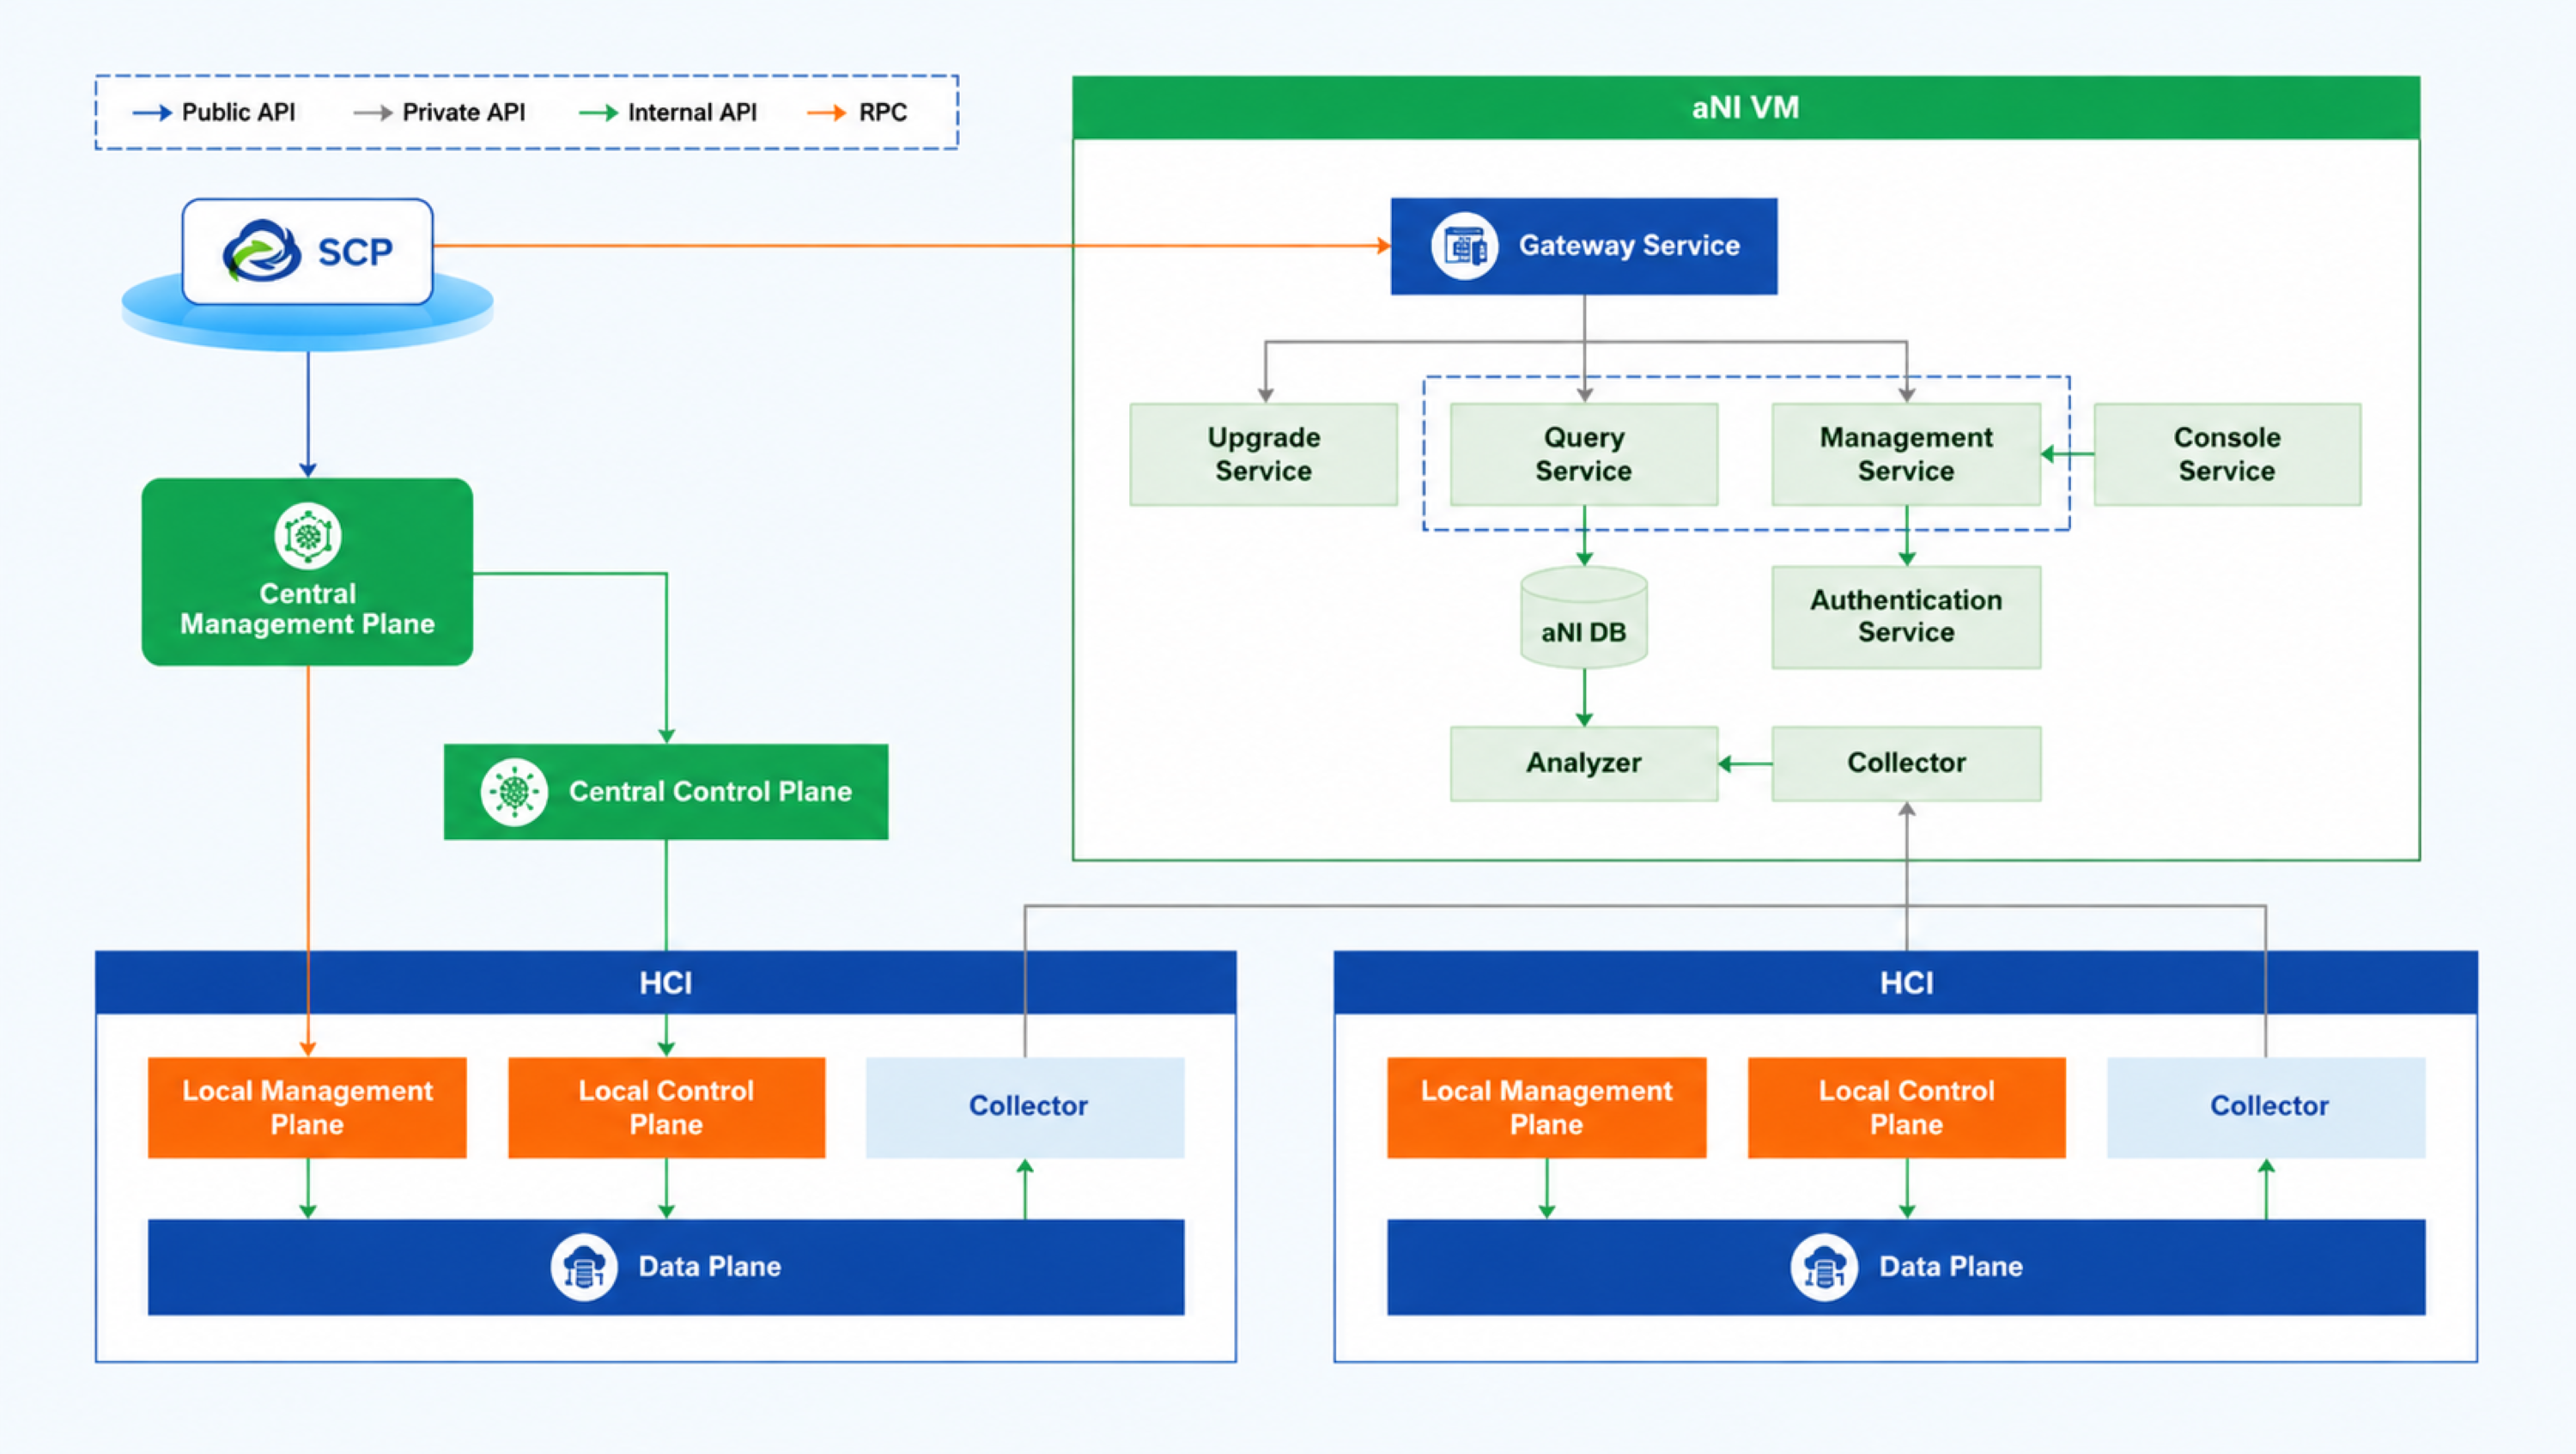Image resolution: width=2576 pixels, height=1454 pixels.
Task: Click the left HCI header title
Action: click(666, 983)
